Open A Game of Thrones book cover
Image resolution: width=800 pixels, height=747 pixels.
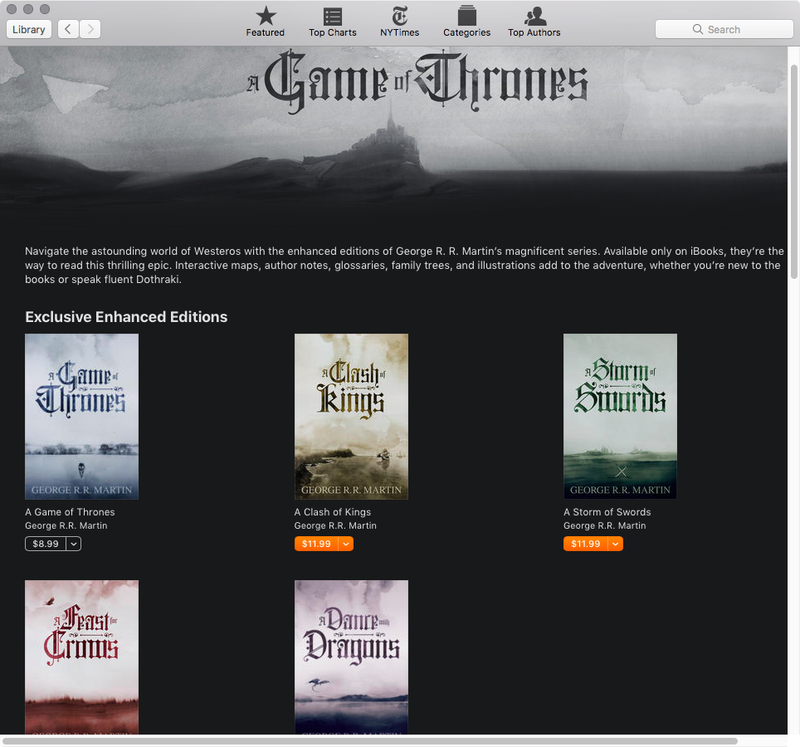[x=82, y=416]
